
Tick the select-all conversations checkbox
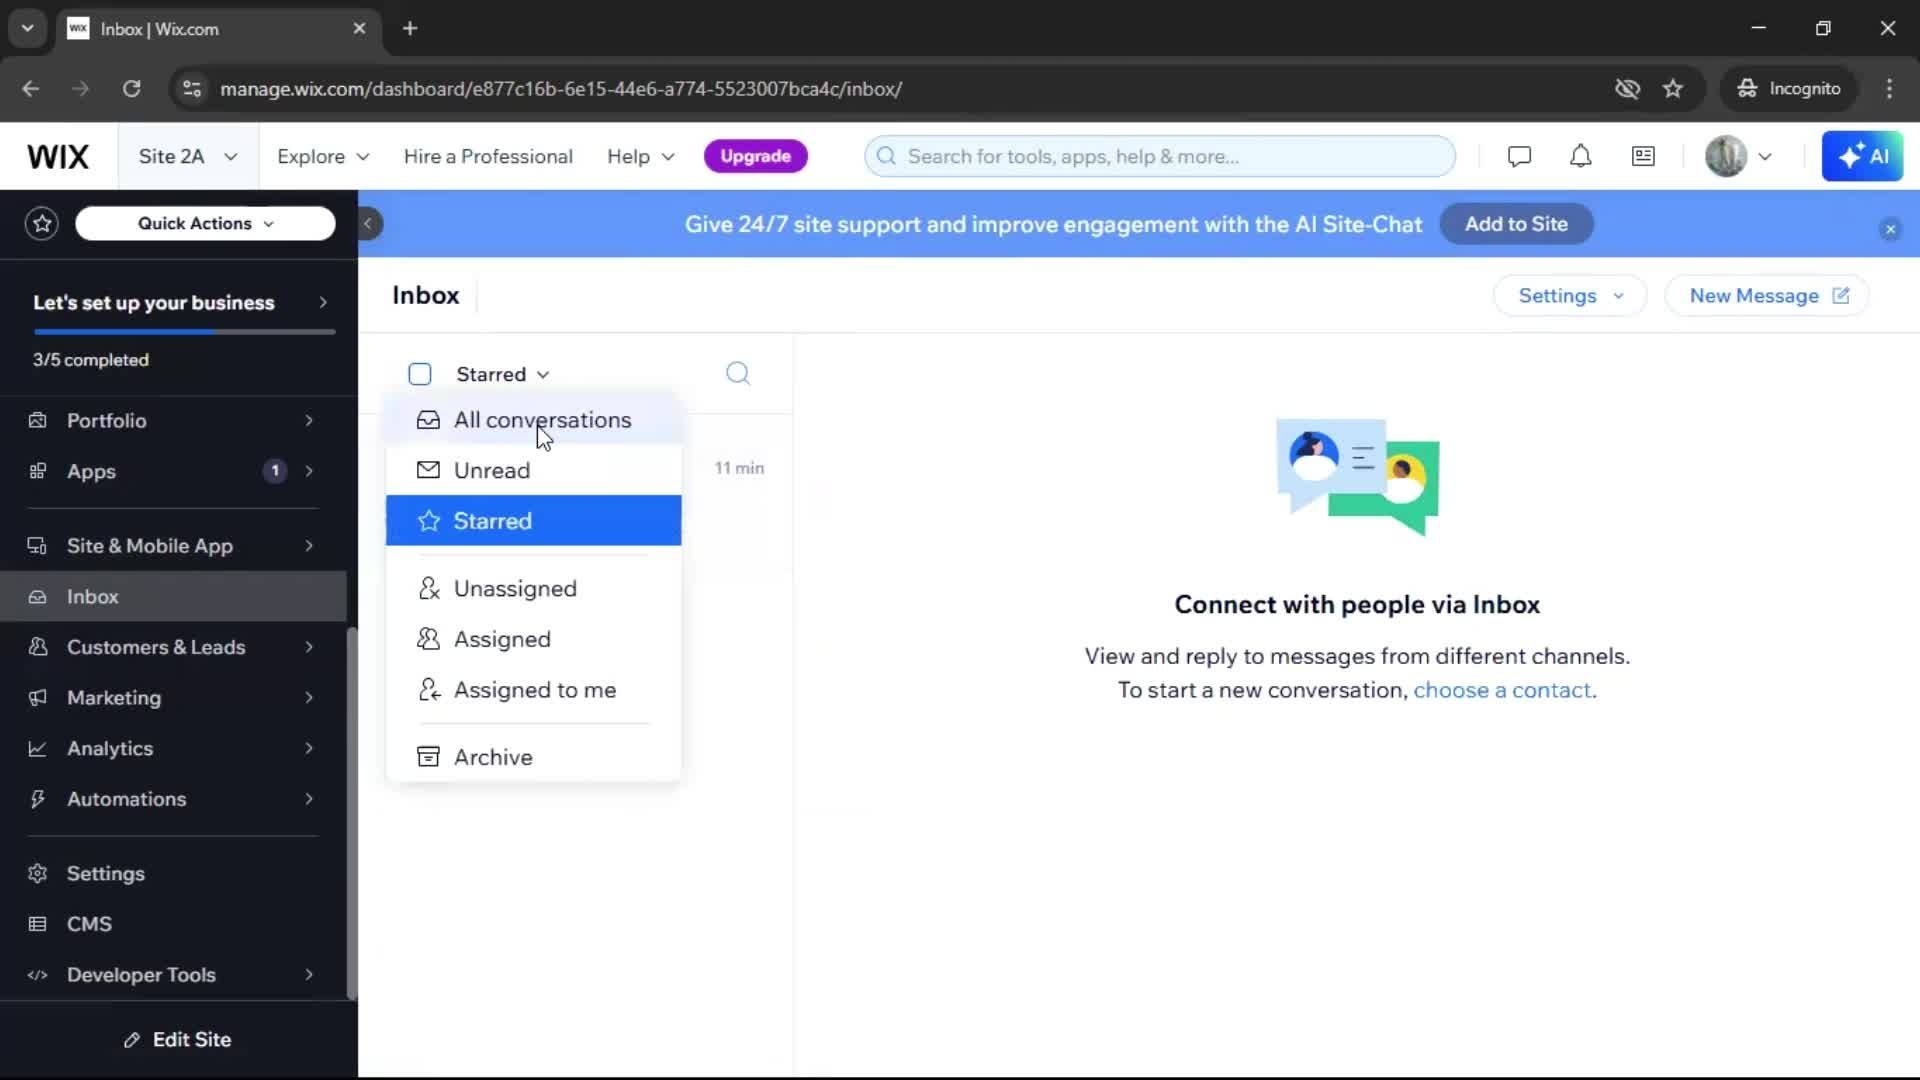point(420,374)
